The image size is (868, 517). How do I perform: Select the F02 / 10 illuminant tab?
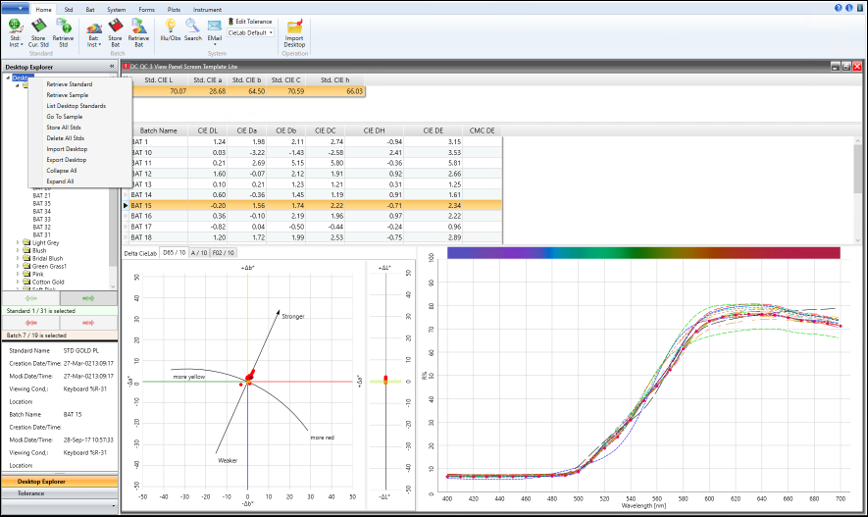click(224, 252)
